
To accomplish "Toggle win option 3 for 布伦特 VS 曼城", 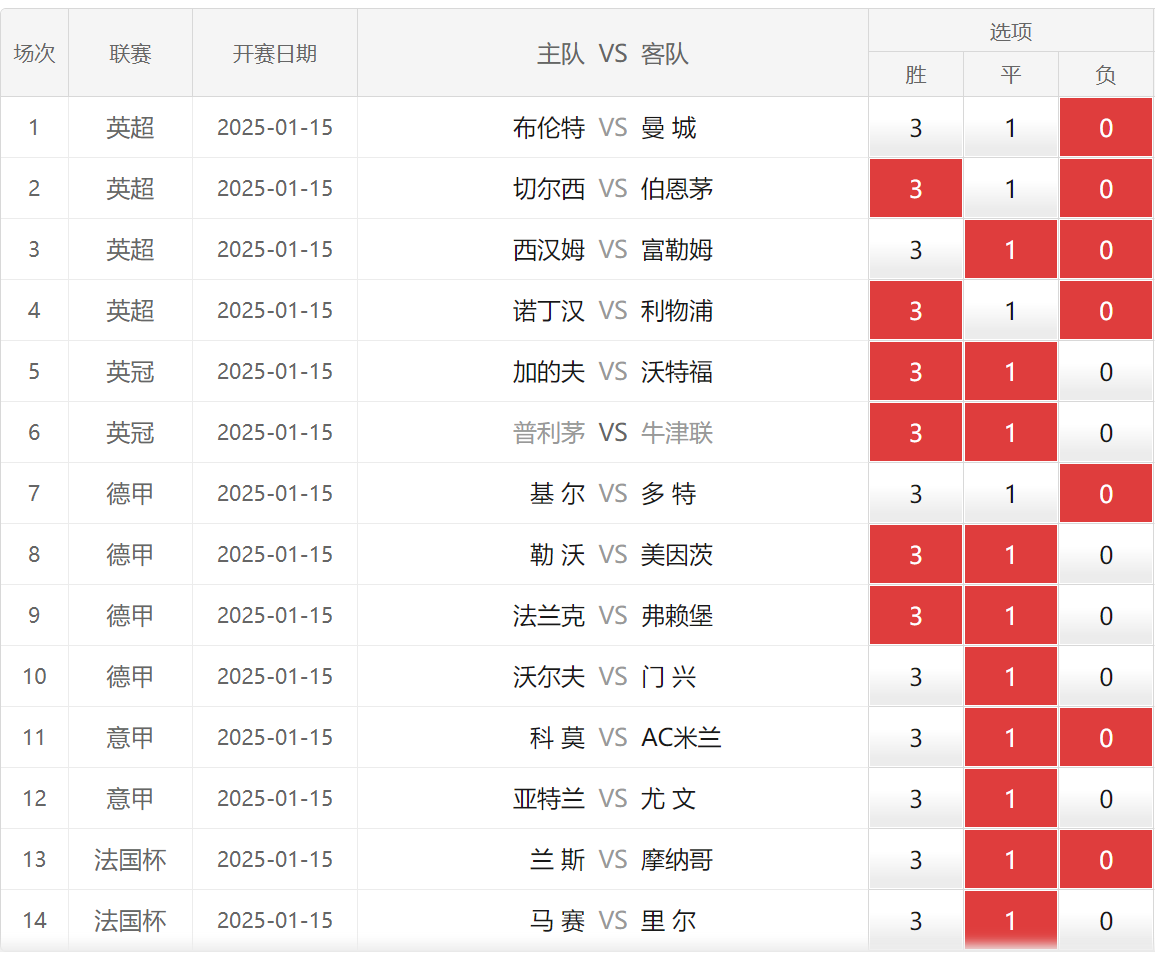I will pyautogui.click(x=916, y=127).
